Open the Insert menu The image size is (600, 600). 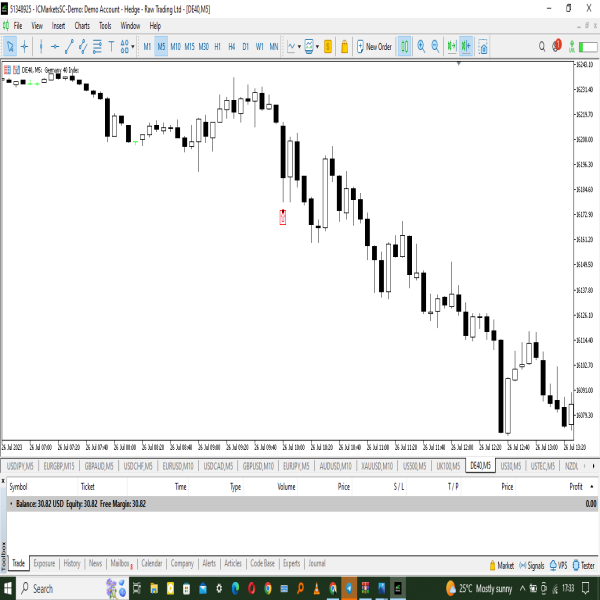click(x=58, y=26)
